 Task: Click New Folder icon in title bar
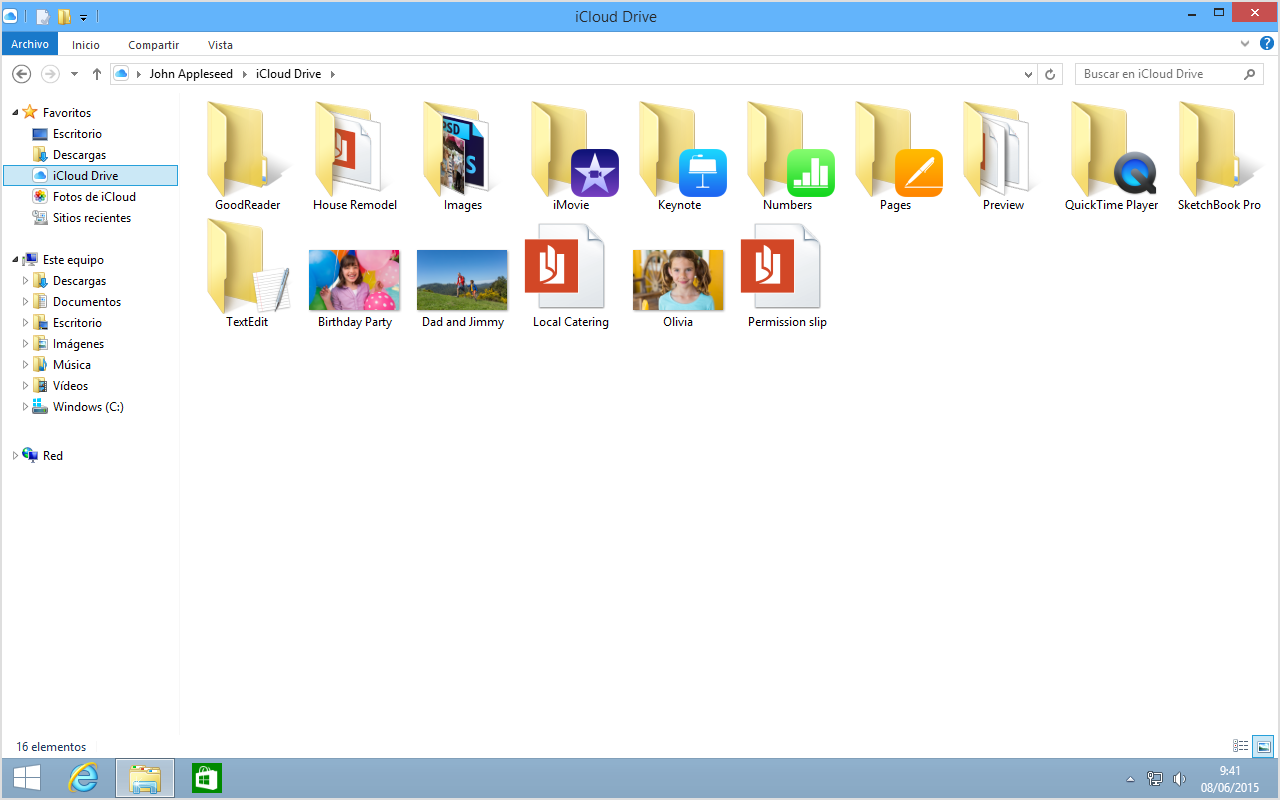pyautogui.click(x=64, y=17)
